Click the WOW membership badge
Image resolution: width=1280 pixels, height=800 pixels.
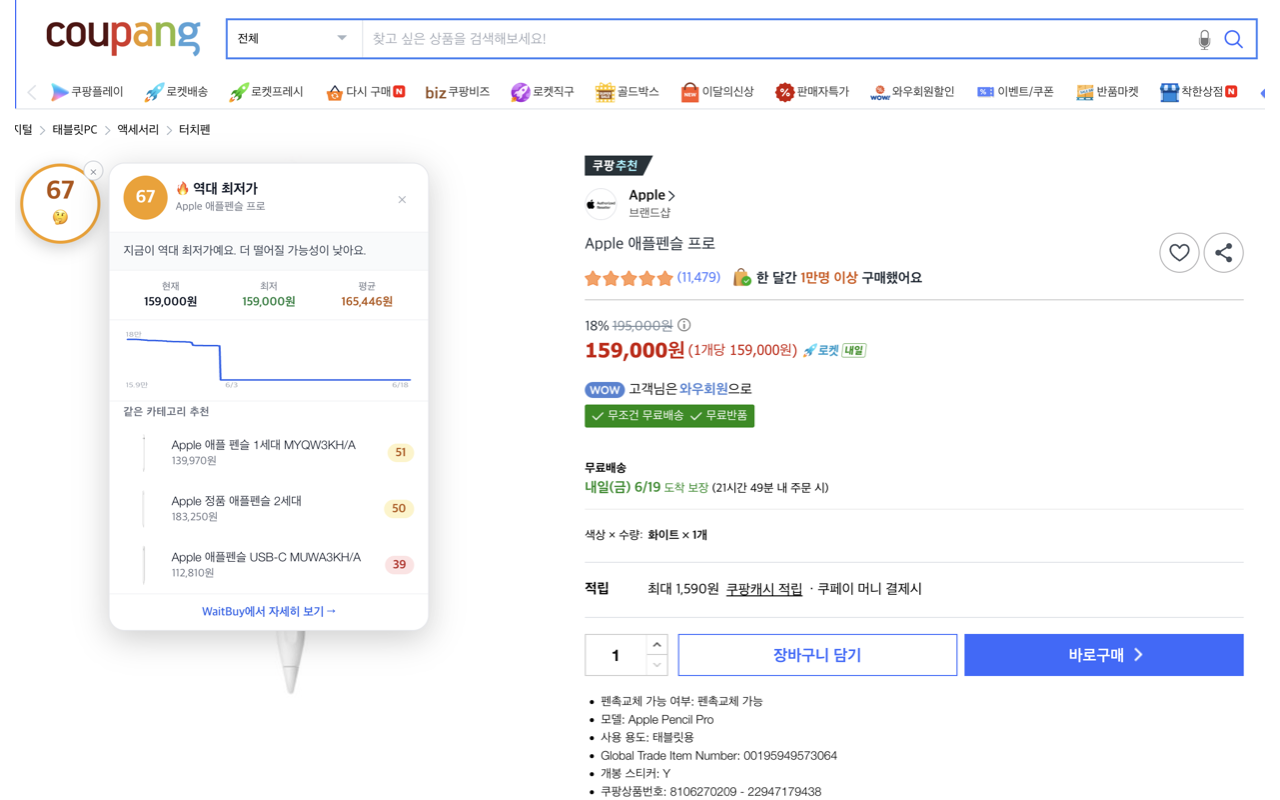(604, 389)
